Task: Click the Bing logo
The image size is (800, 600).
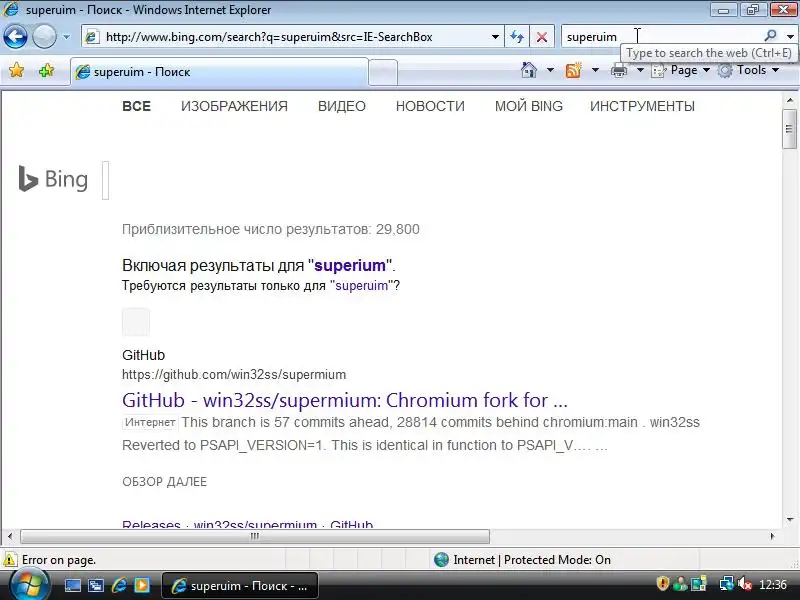Action: pyautogui.click(x=54, y=179)
